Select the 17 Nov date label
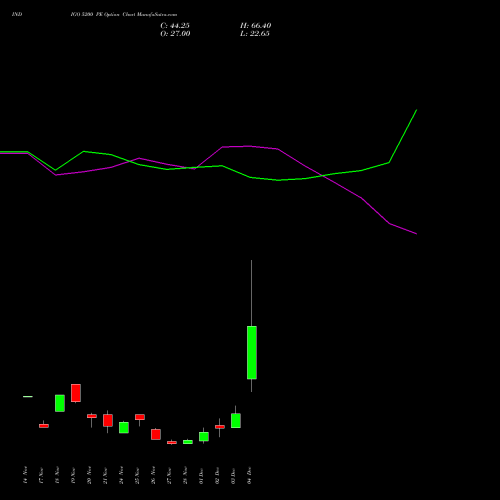The height and width of the screenshot is (500, 500). [41, 475]
